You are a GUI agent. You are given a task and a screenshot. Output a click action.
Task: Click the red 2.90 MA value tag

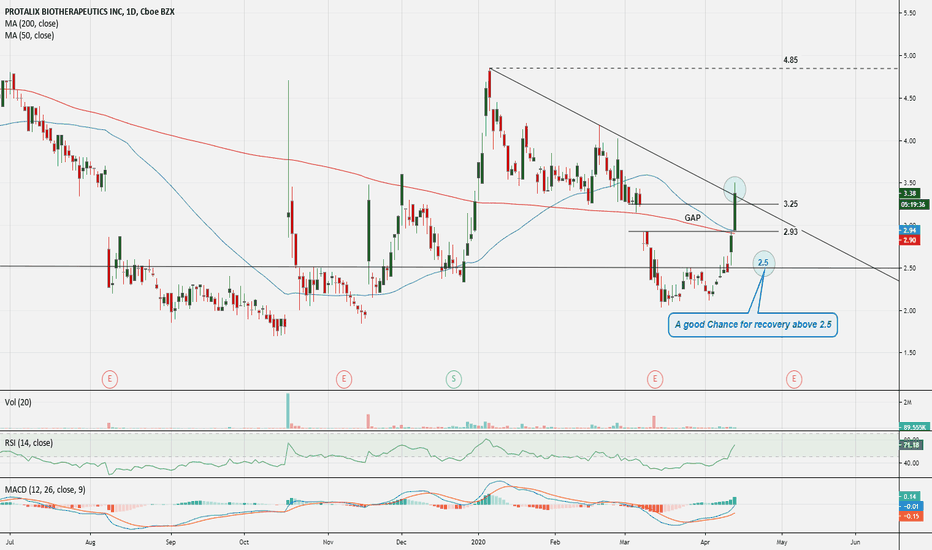coord(911,240)
